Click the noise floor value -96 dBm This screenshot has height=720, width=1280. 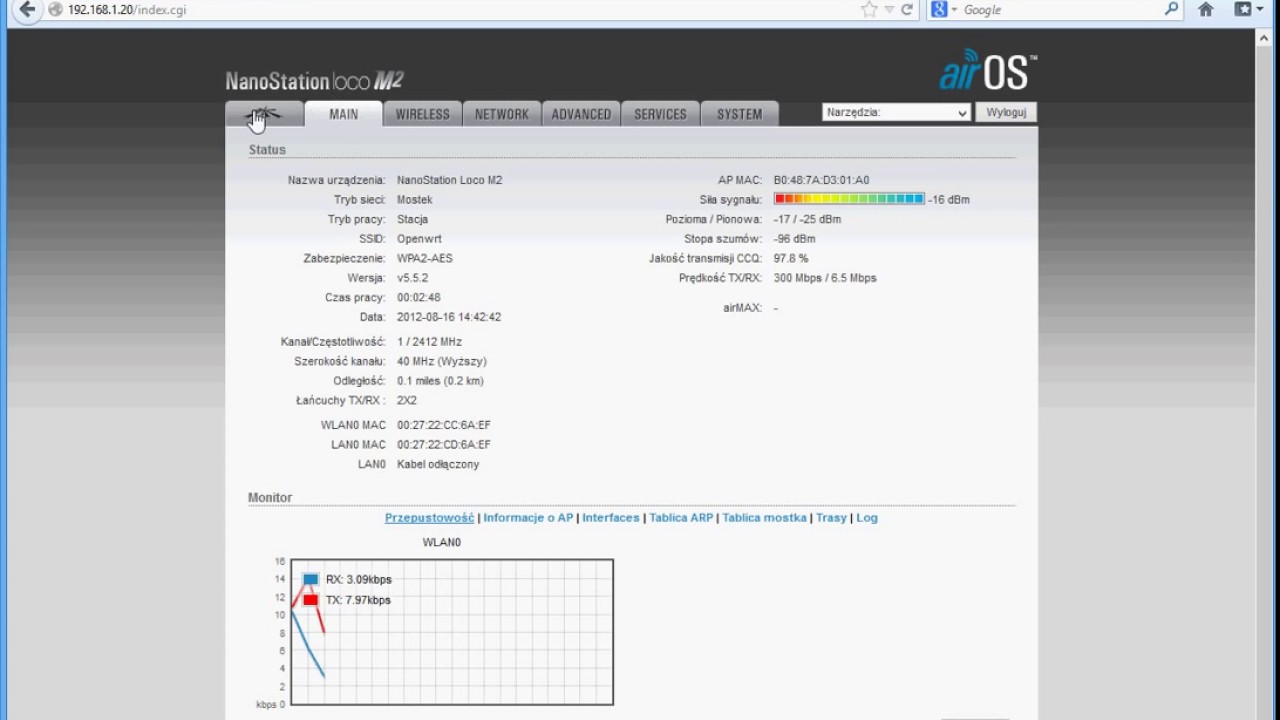click(x=794, y=239)
